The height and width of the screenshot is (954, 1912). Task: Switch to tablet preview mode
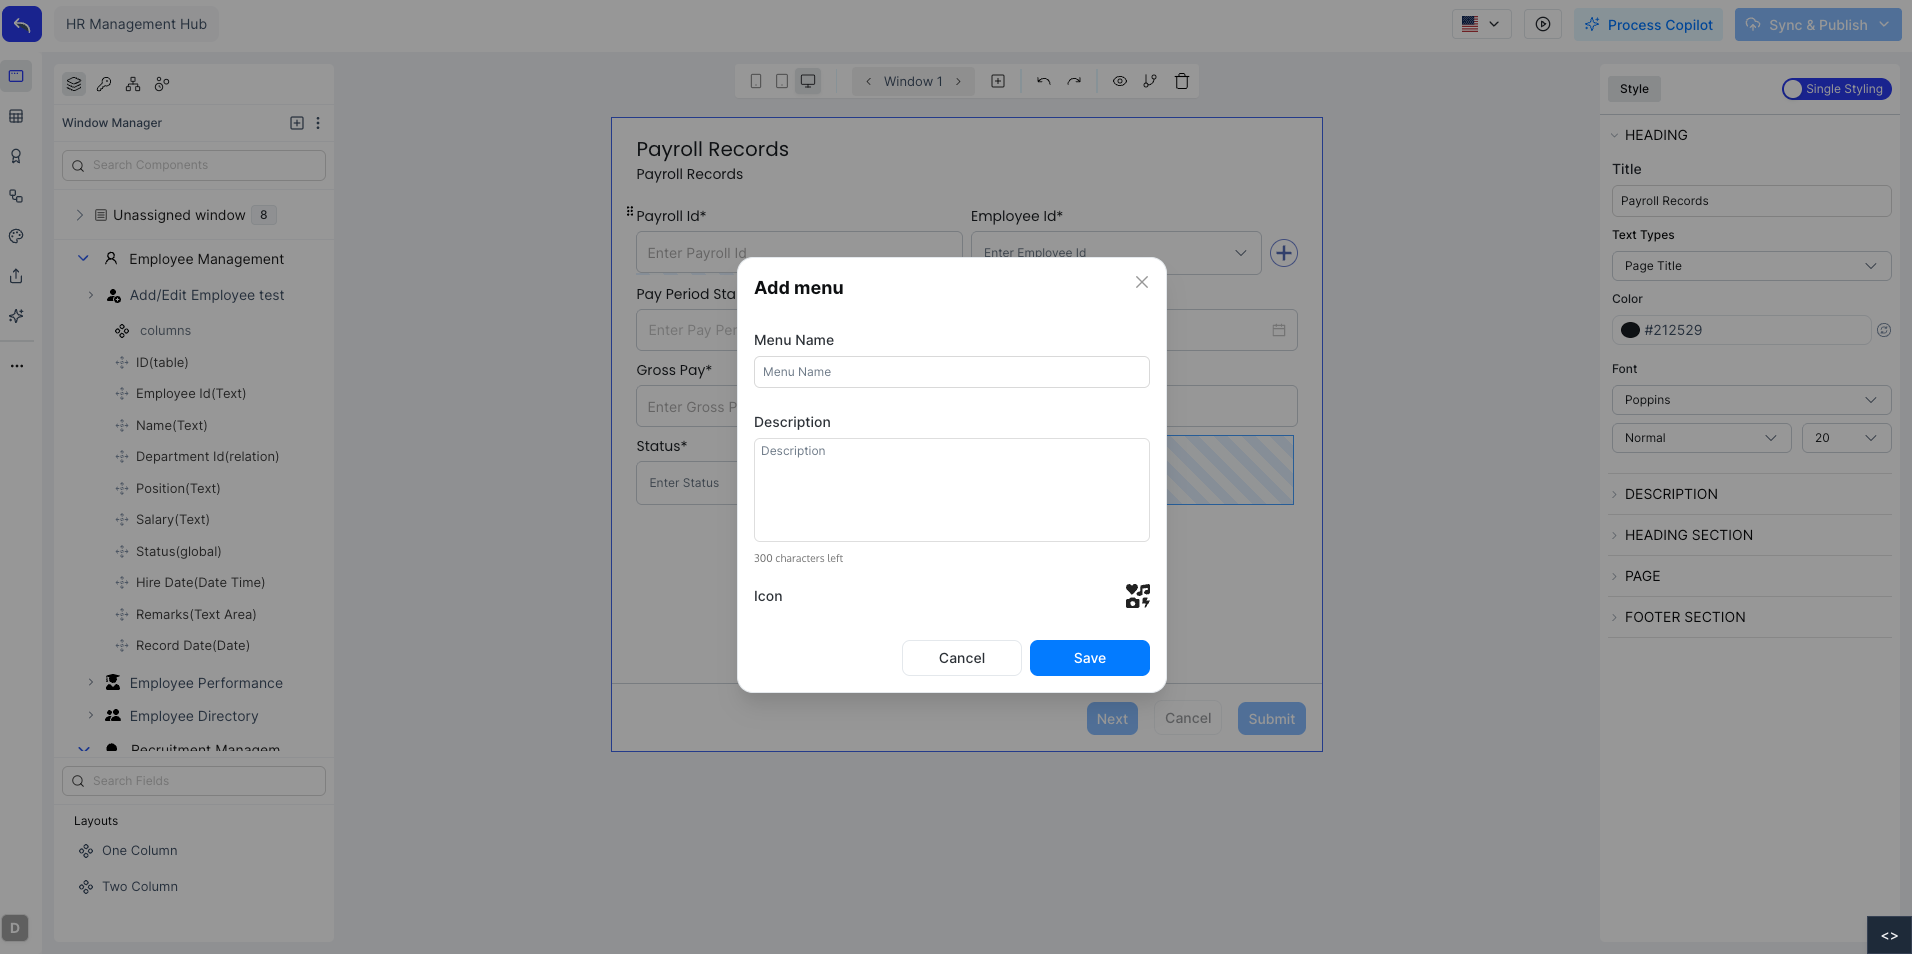click(781, 81)
